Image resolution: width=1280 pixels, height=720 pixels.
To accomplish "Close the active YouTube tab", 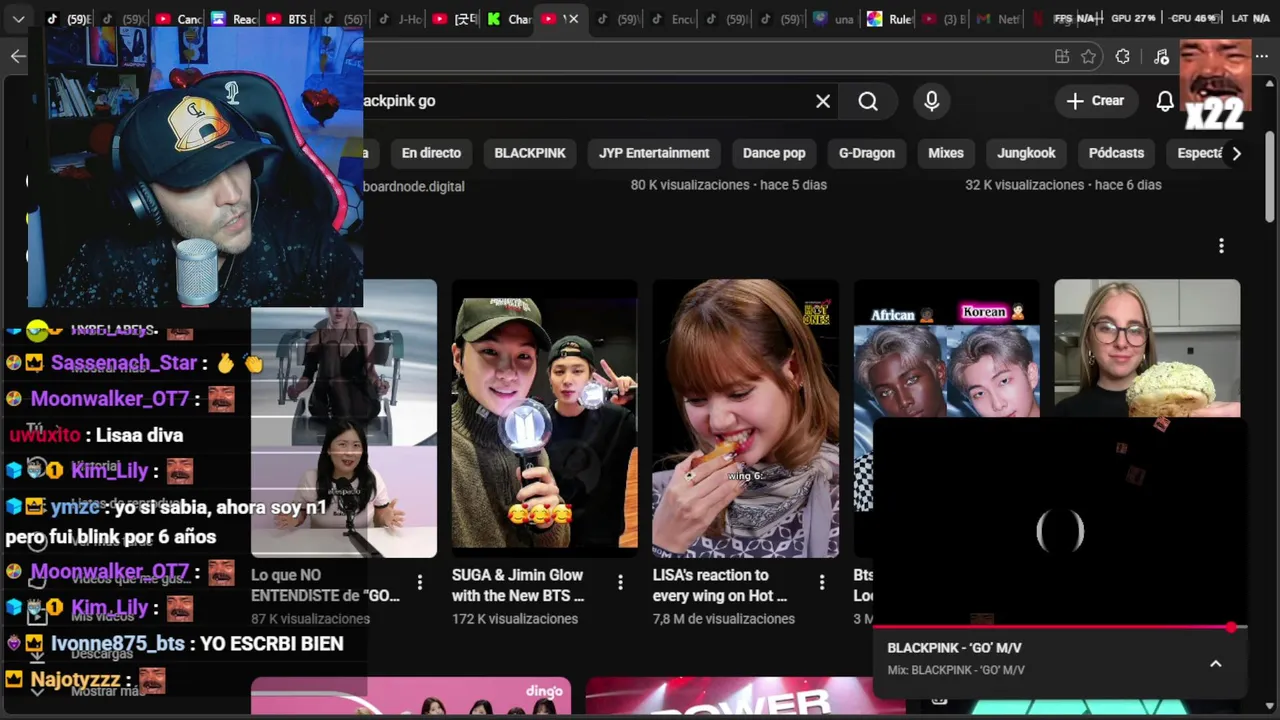I will tap(572, 18).
